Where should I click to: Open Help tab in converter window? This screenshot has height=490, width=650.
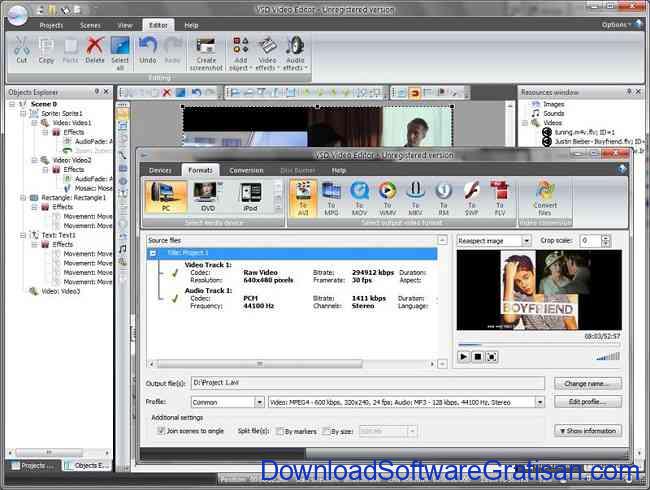339,170
